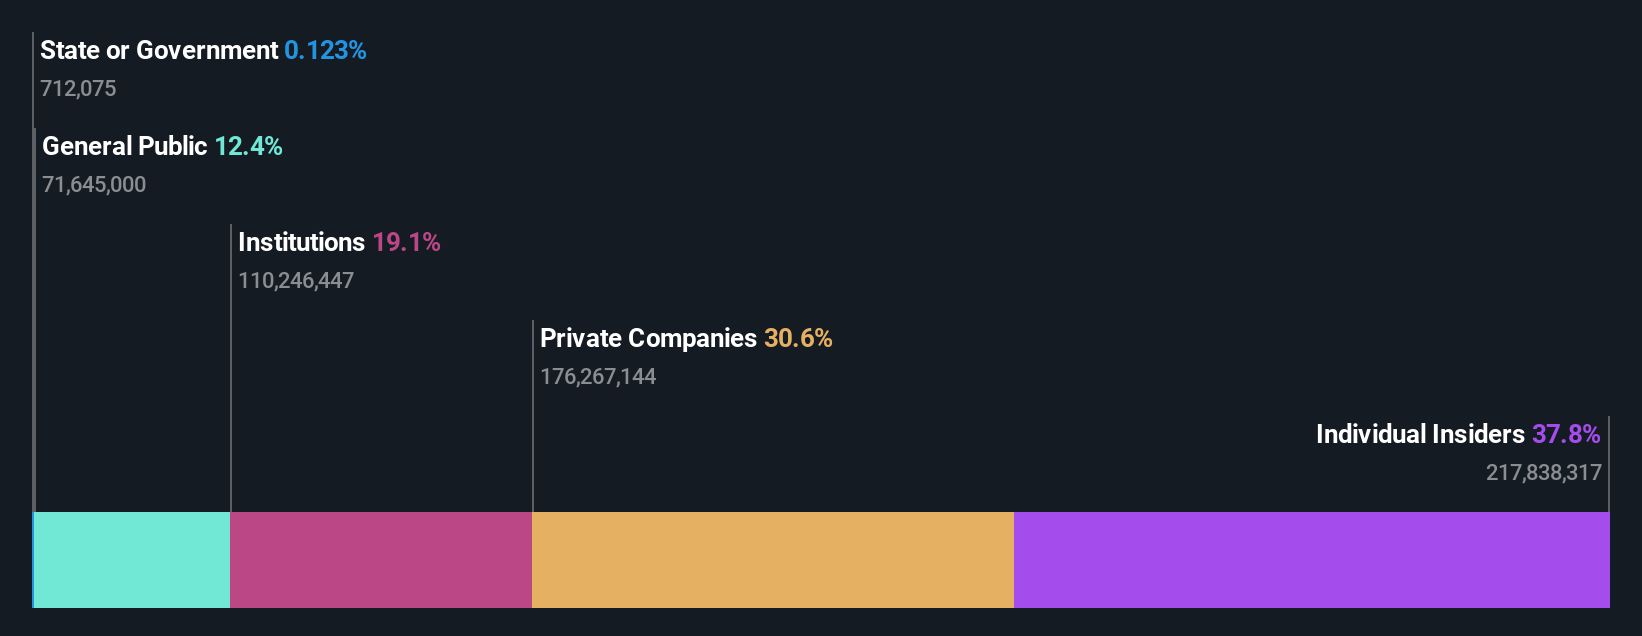
Task: Select the 71,645,000 share count
Action: point(94,184)
